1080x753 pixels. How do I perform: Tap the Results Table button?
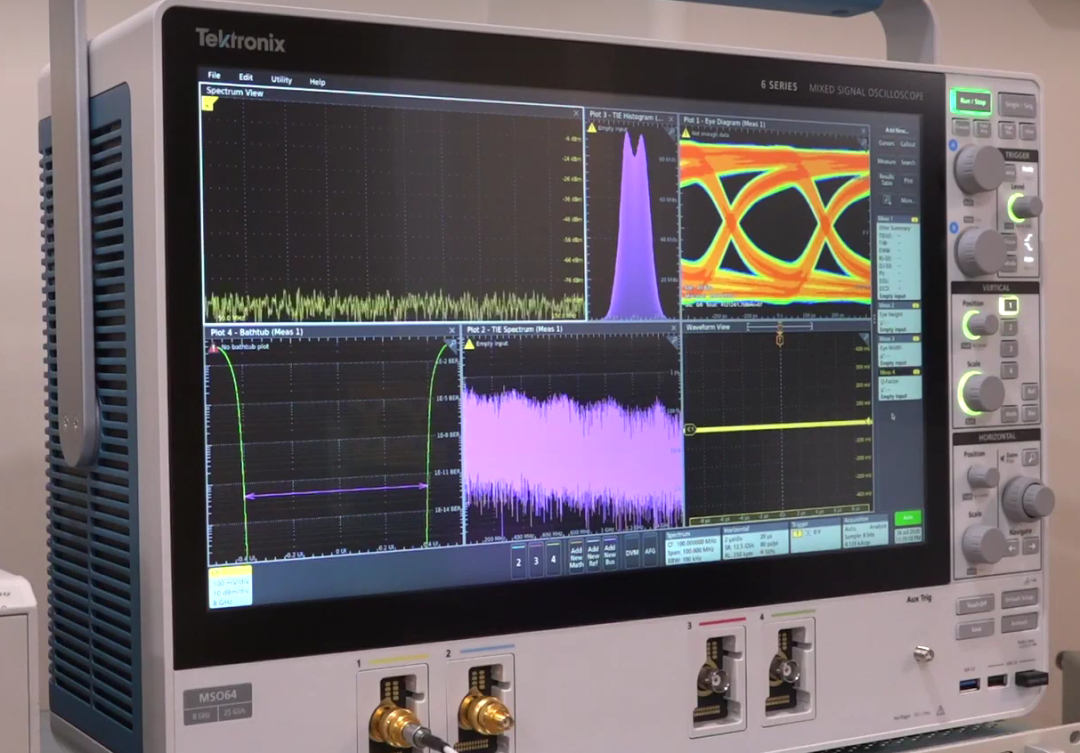click(x=886, y=180)
